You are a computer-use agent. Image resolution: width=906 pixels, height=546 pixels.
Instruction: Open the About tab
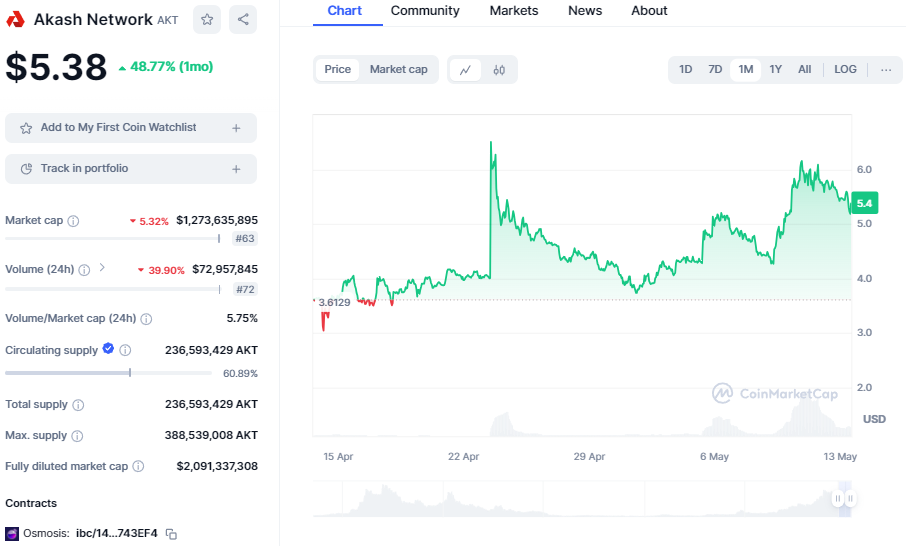tap(649, 11)
